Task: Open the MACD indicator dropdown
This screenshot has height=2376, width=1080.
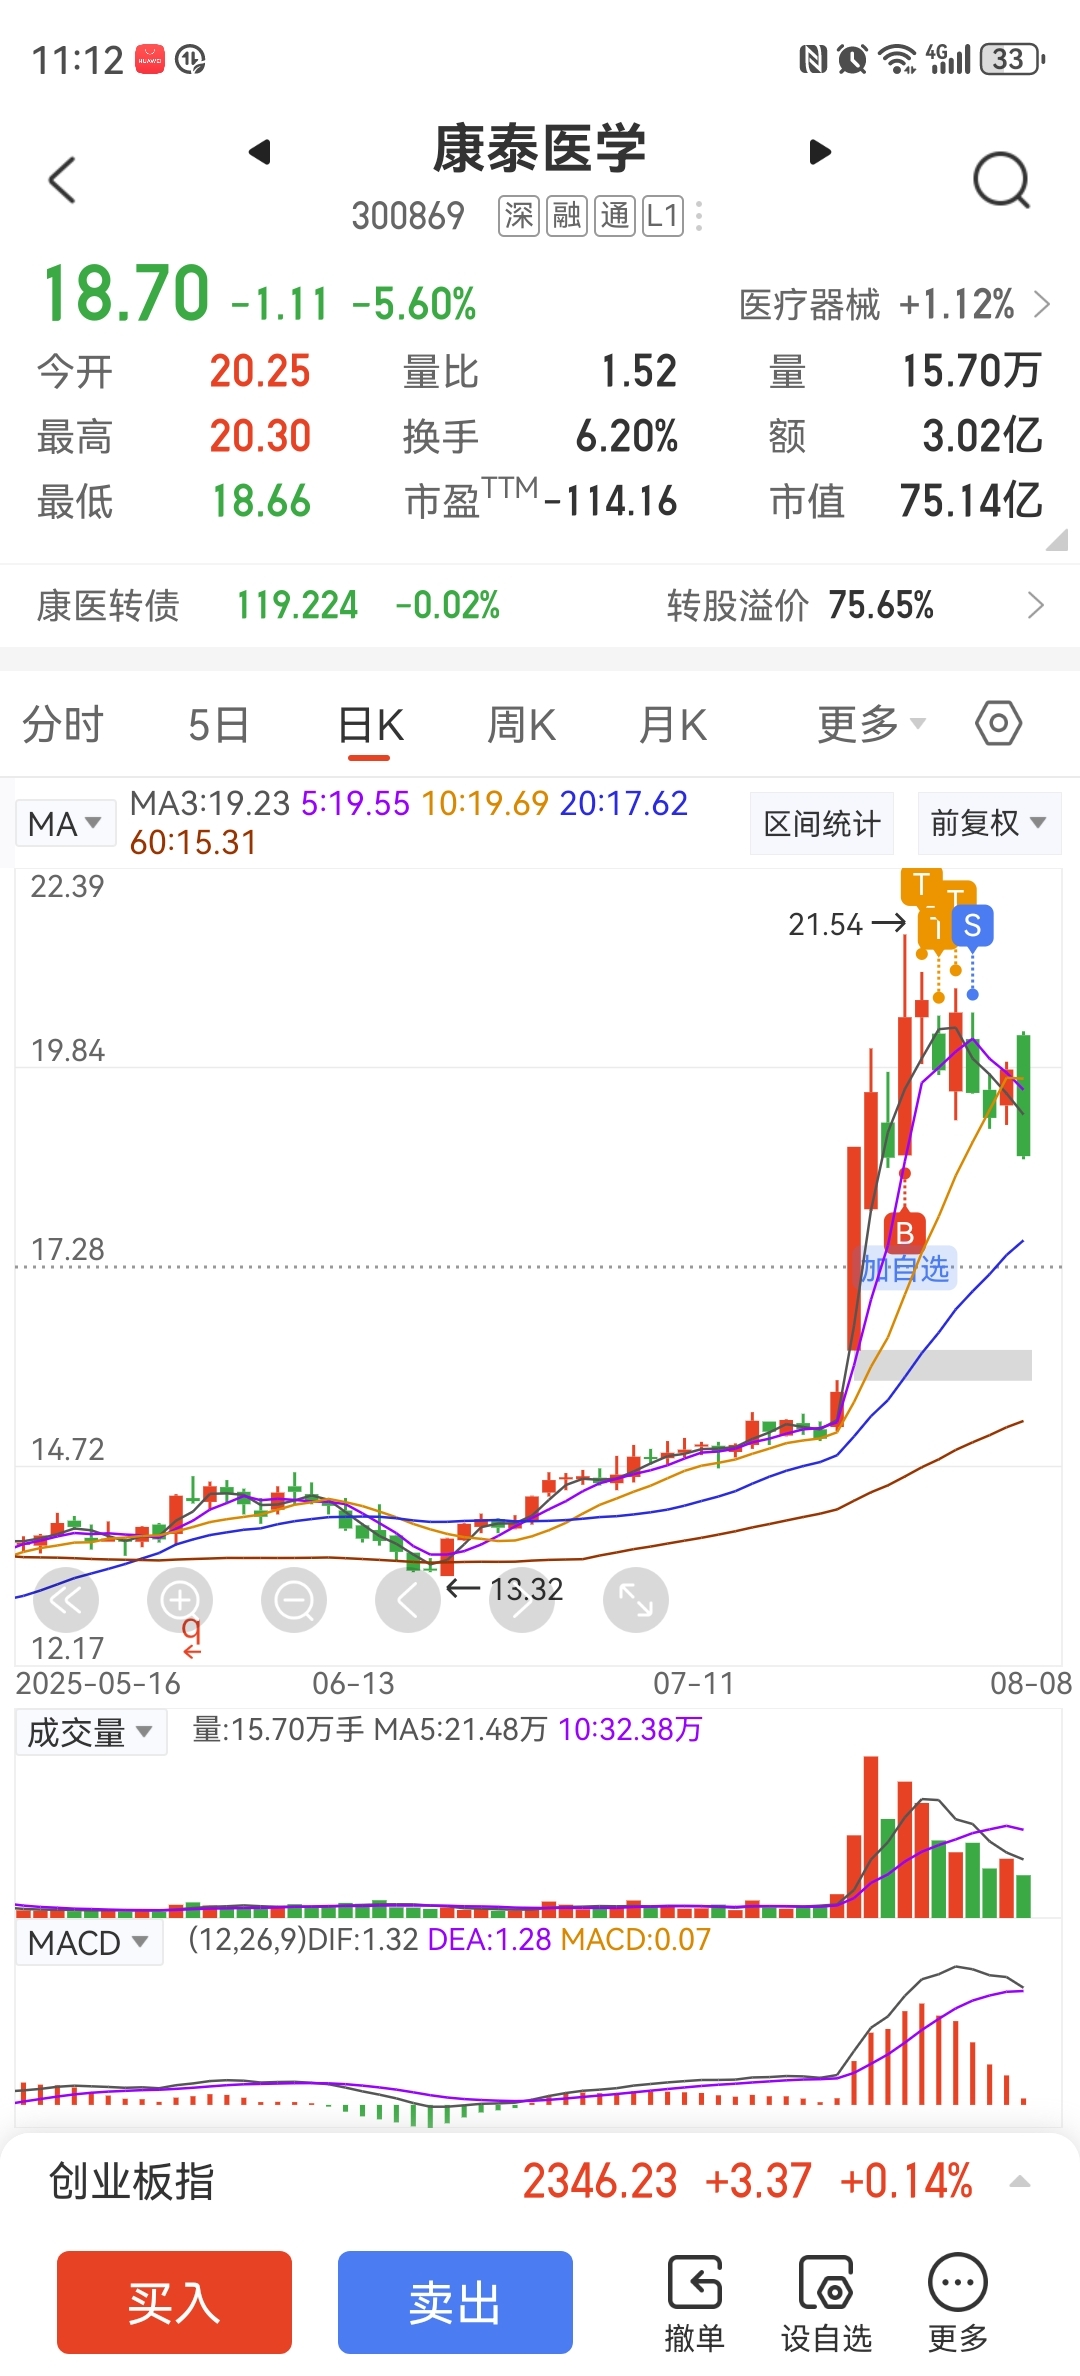Action: pos(88,1942)
